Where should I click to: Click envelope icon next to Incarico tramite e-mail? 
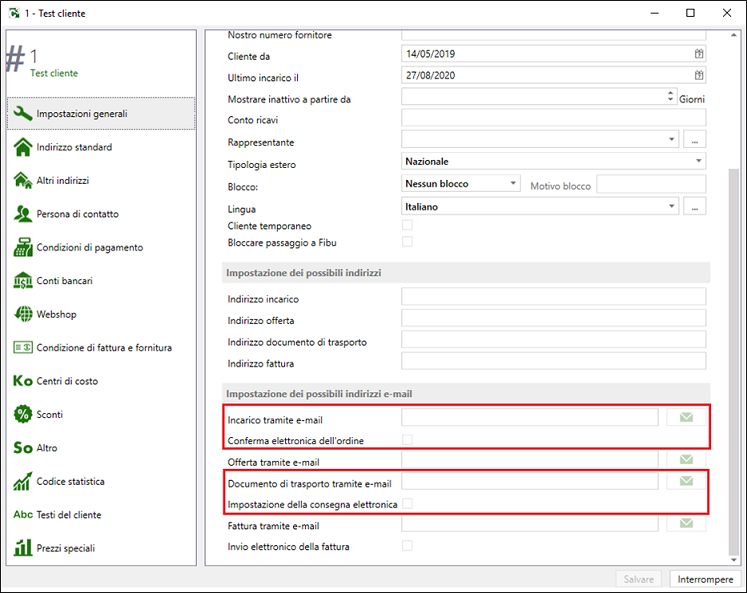coord(686,417)
